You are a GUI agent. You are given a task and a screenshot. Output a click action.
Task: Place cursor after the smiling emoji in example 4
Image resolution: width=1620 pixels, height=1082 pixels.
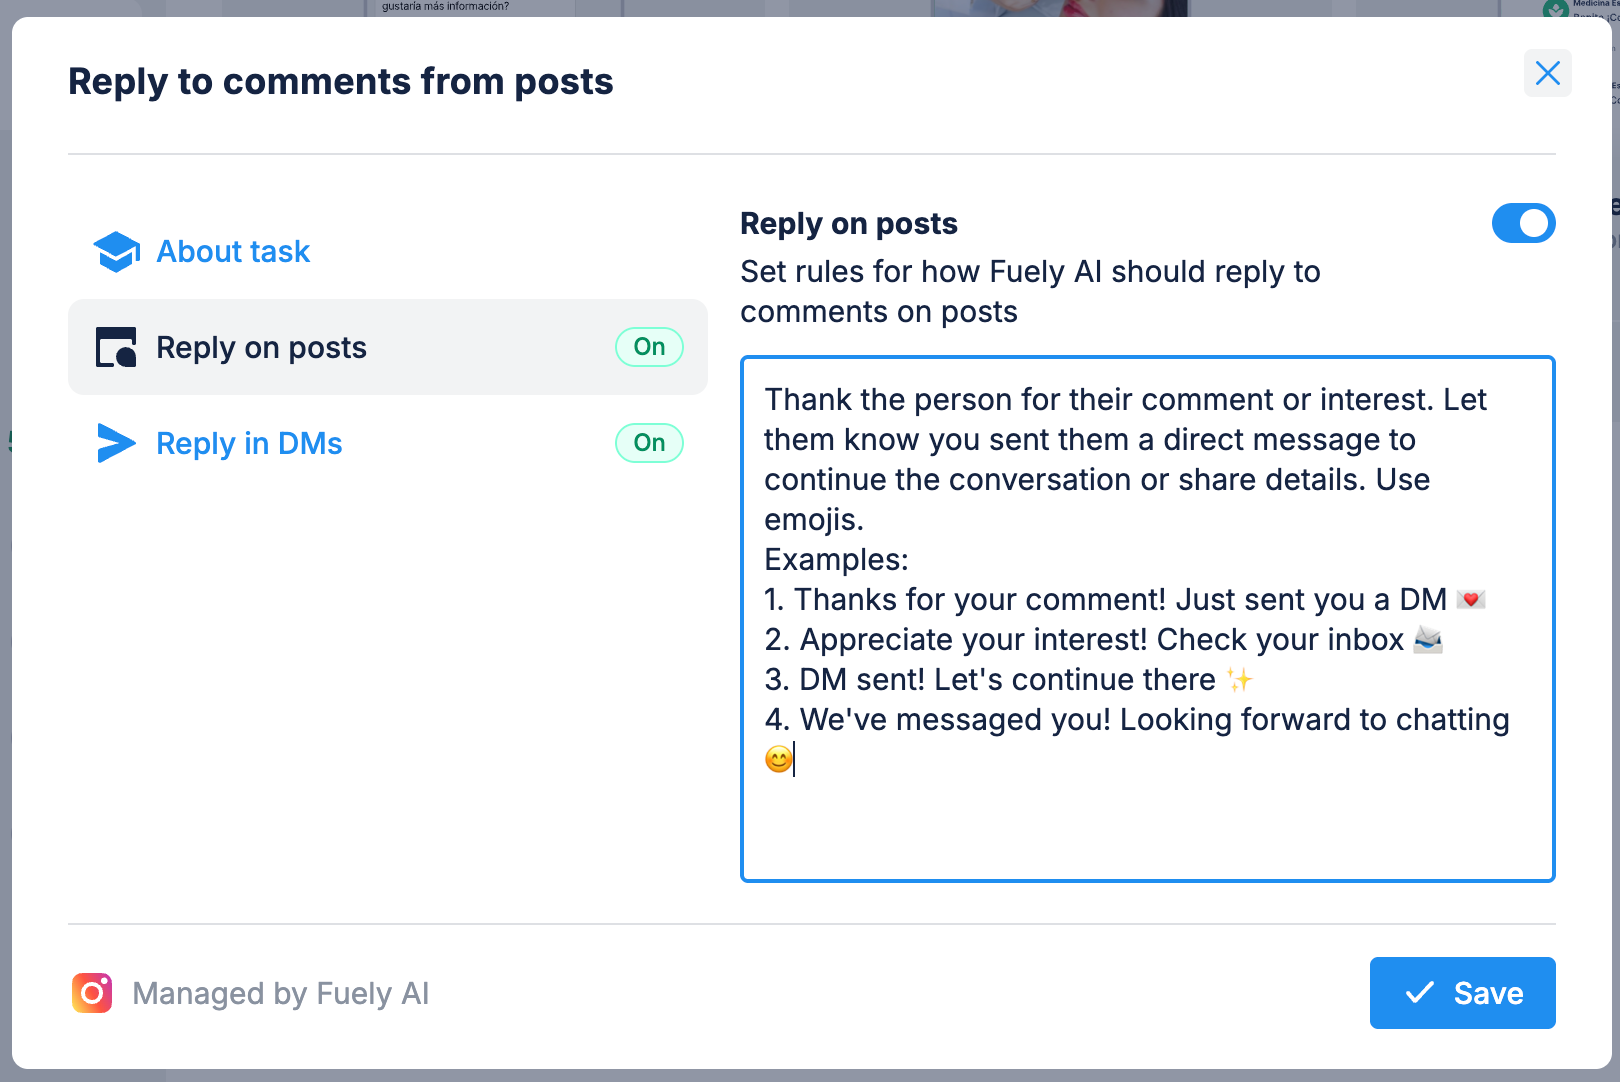(791, 759)
